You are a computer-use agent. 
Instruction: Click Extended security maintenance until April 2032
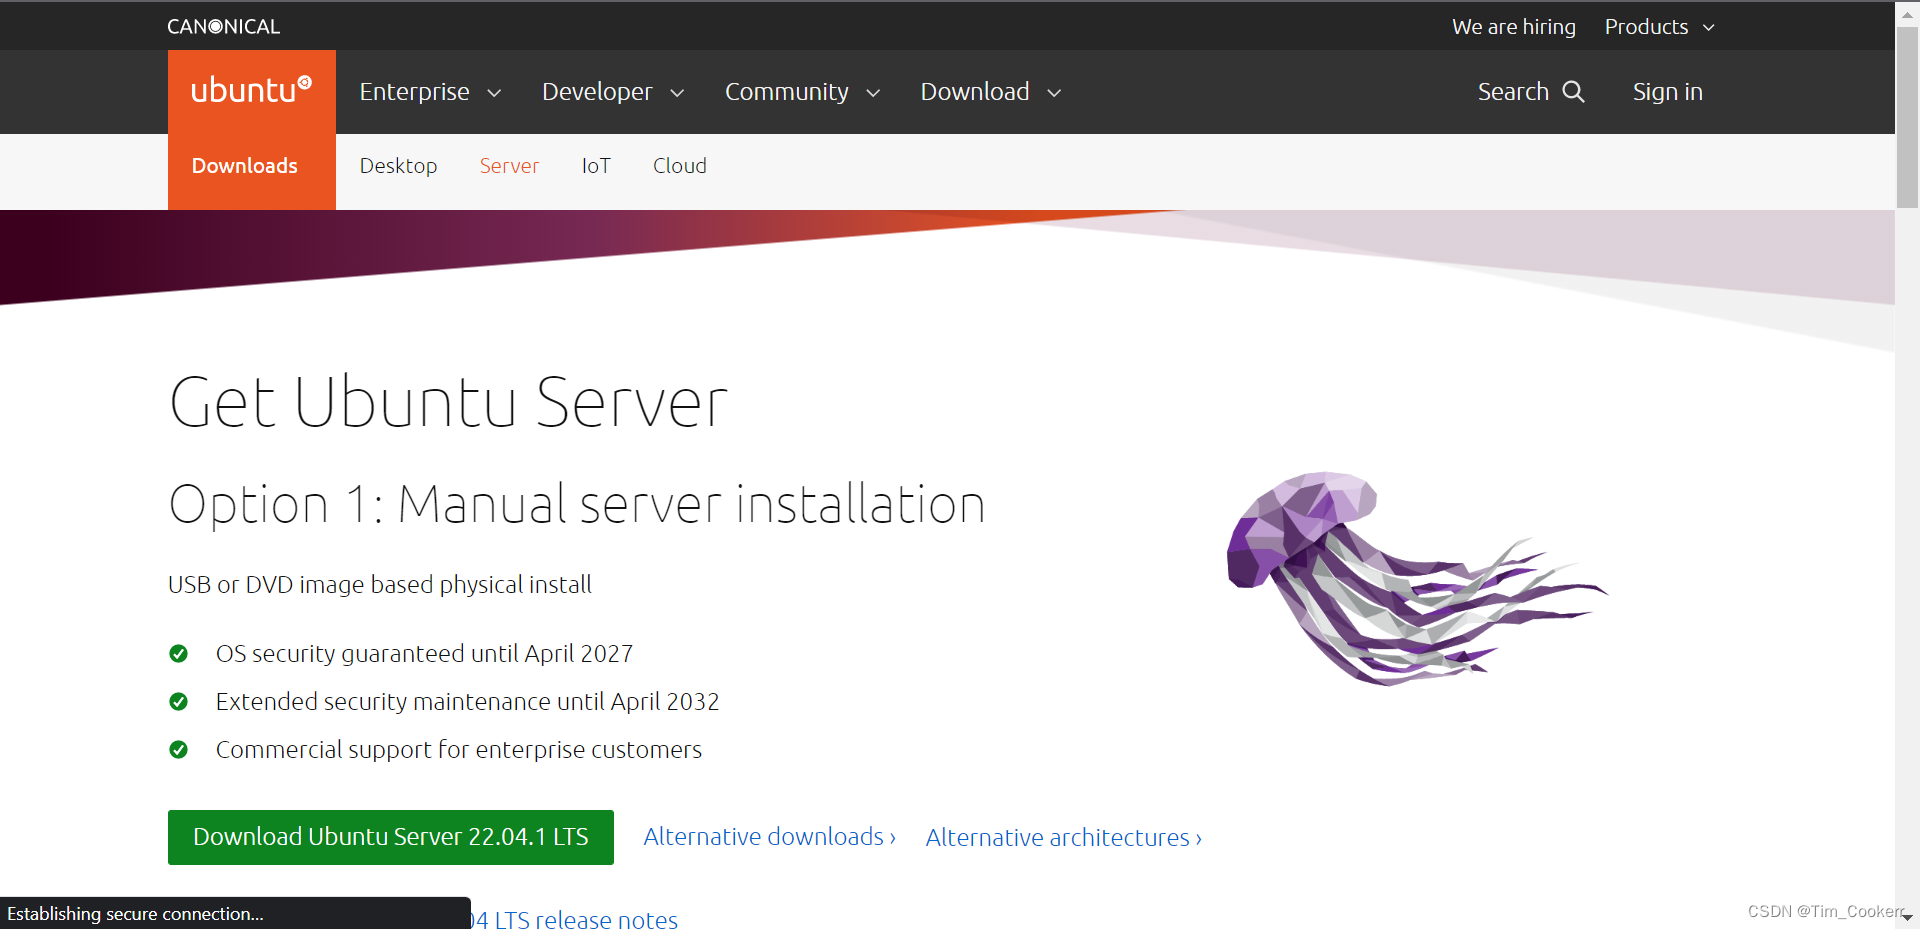pyautogui.click(x=467, y=702)
